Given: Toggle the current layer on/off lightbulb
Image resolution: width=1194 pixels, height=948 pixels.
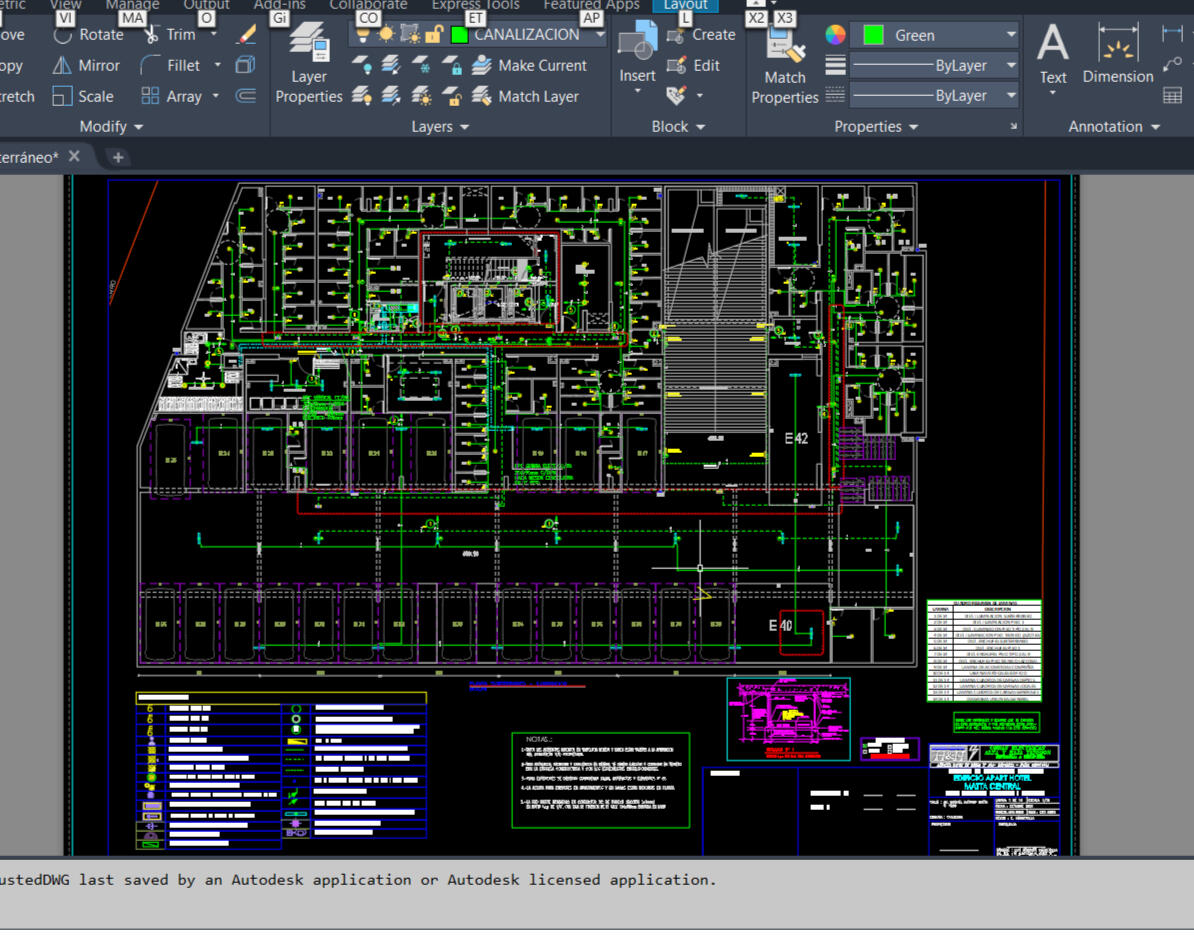Looking at the screenshot, I should 363,34.
